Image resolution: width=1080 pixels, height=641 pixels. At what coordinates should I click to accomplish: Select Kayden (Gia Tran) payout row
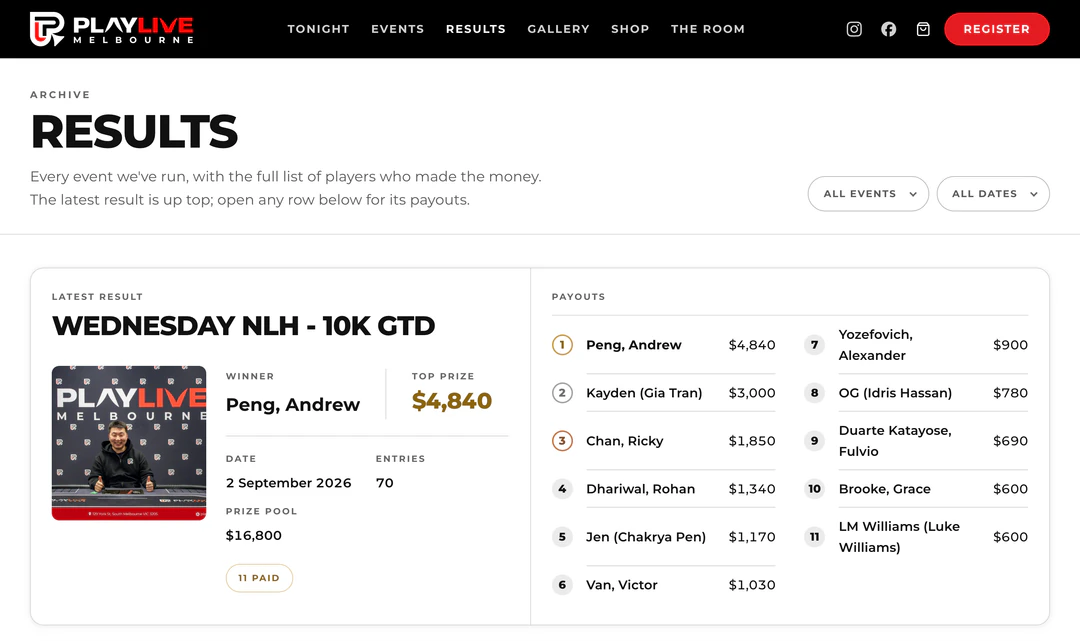[663, 393]
